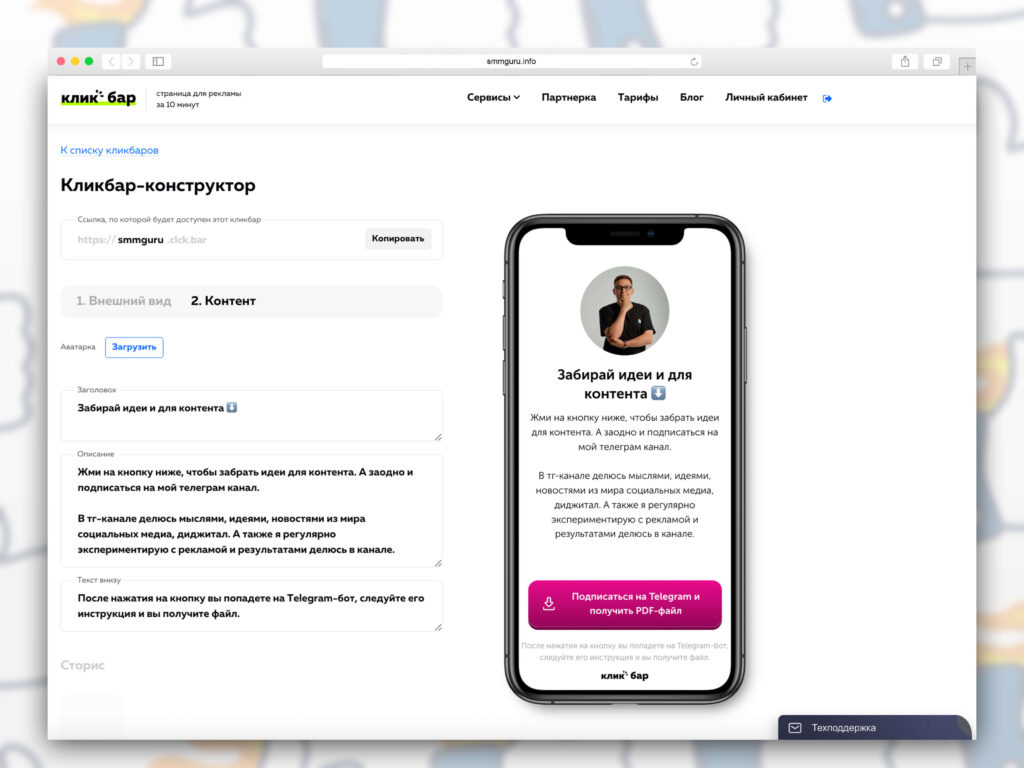Open the Safari share icon
The width and height of the screenshot is (1024, 768).
click(905, 61)
